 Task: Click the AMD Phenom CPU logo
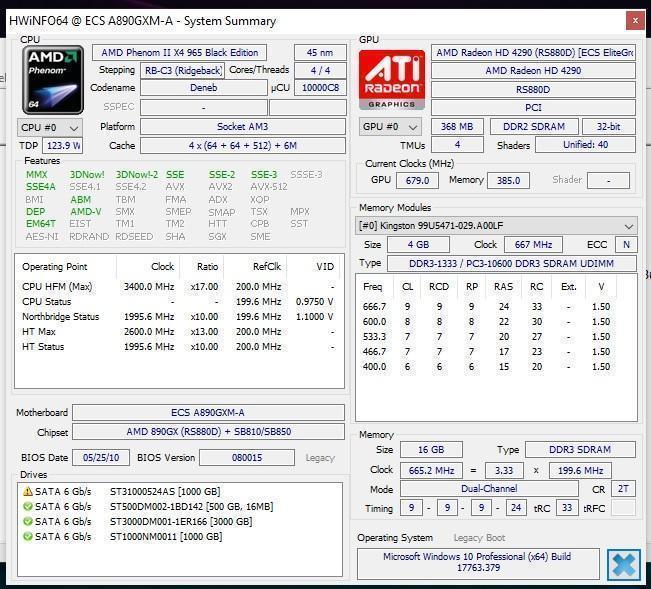pyautogui.click(x=53, y=80)
